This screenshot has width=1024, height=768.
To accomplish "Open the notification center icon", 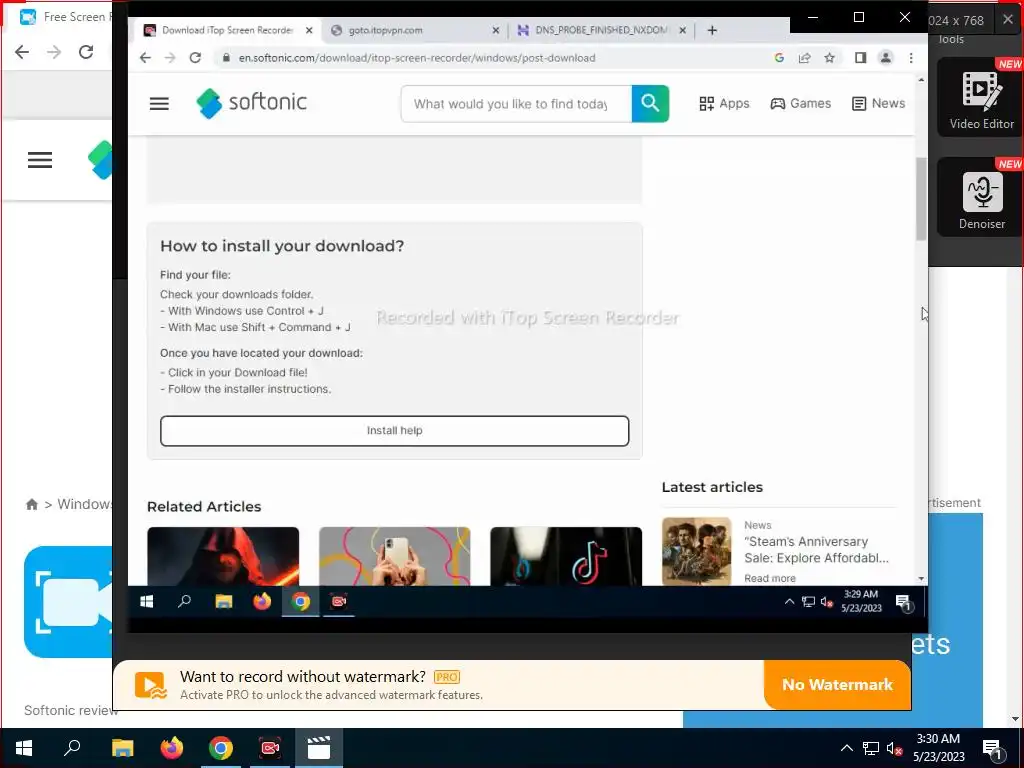I will tap(992, 750).
